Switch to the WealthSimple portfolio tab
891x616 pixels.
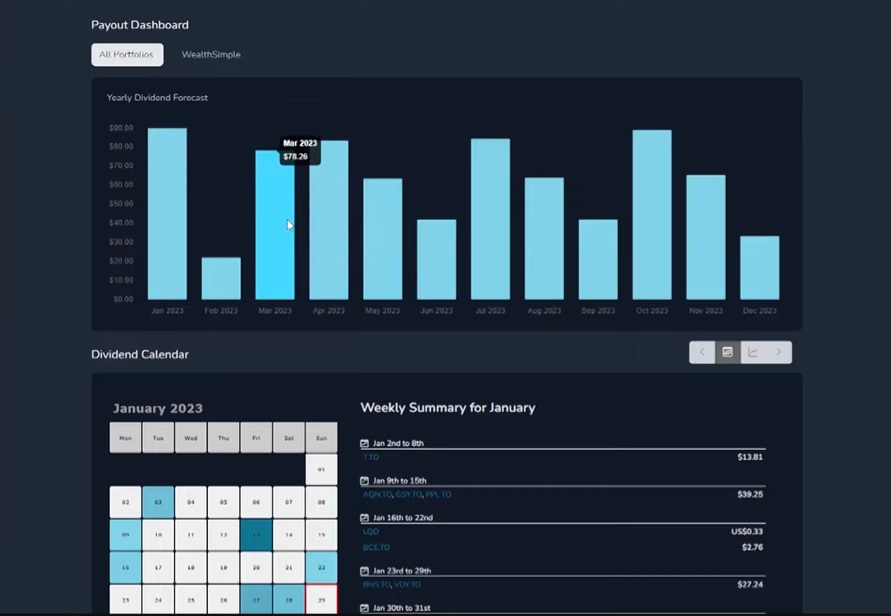coord(211,55)
